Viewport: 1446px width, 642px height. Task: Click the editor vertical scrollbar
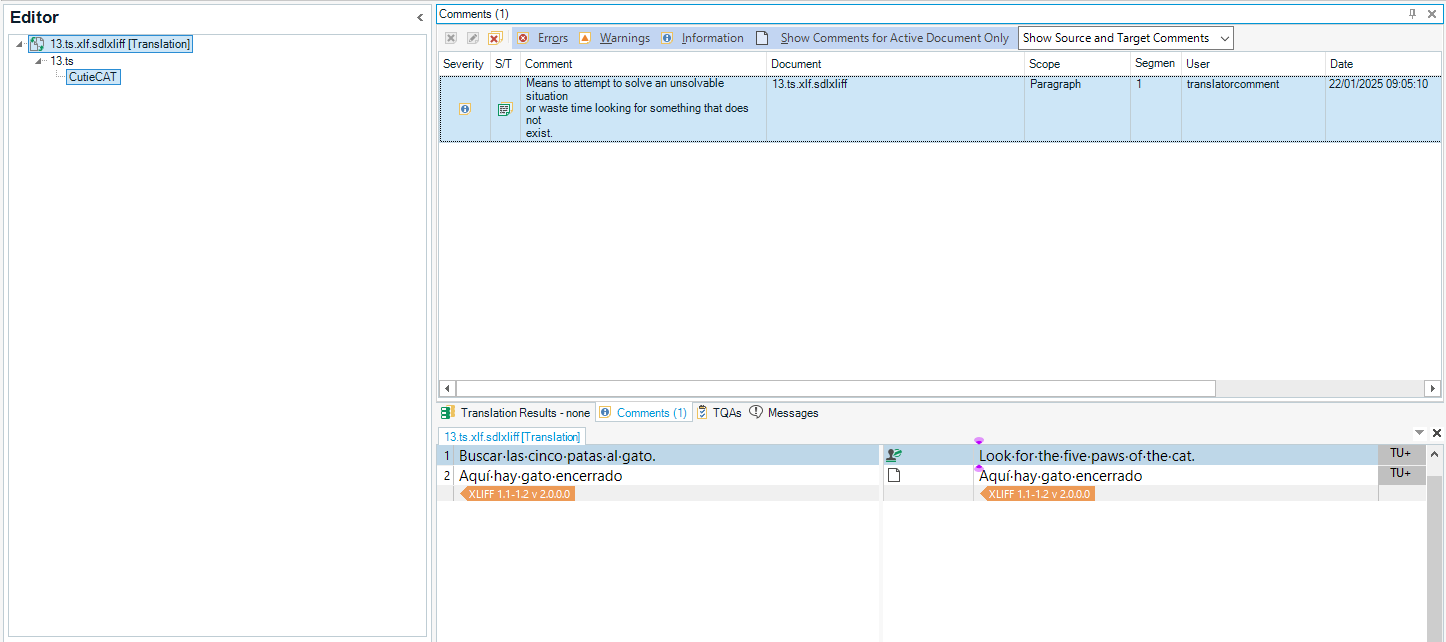(x=1435, y=543)
